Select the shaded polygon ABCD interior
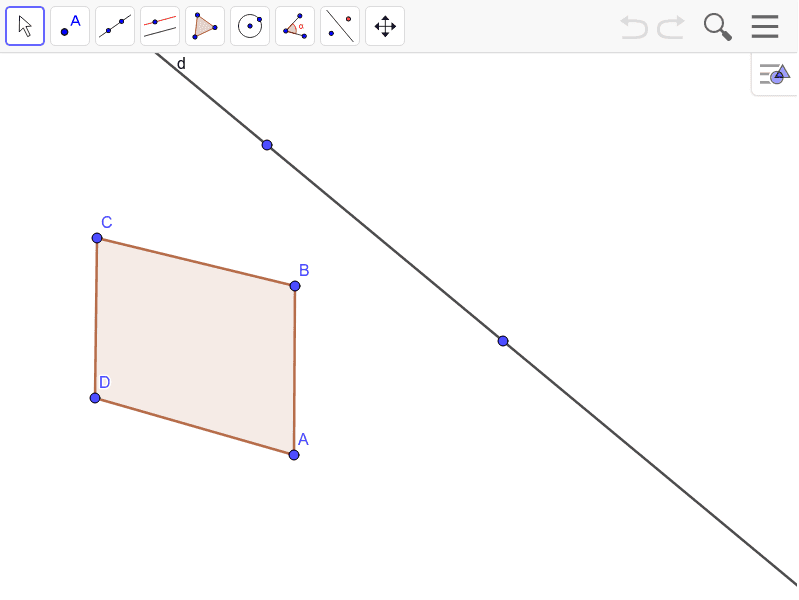This screenshot has width=799, height=600. click(x=195, y=347)
